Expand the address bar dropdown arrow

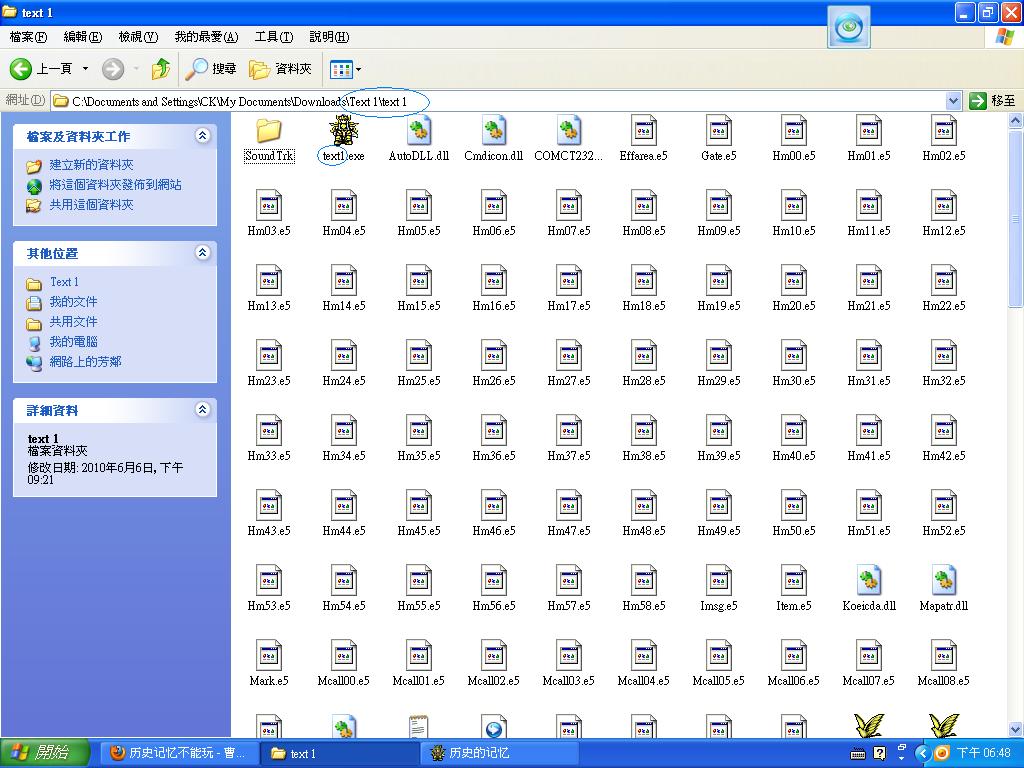[953, 101]
